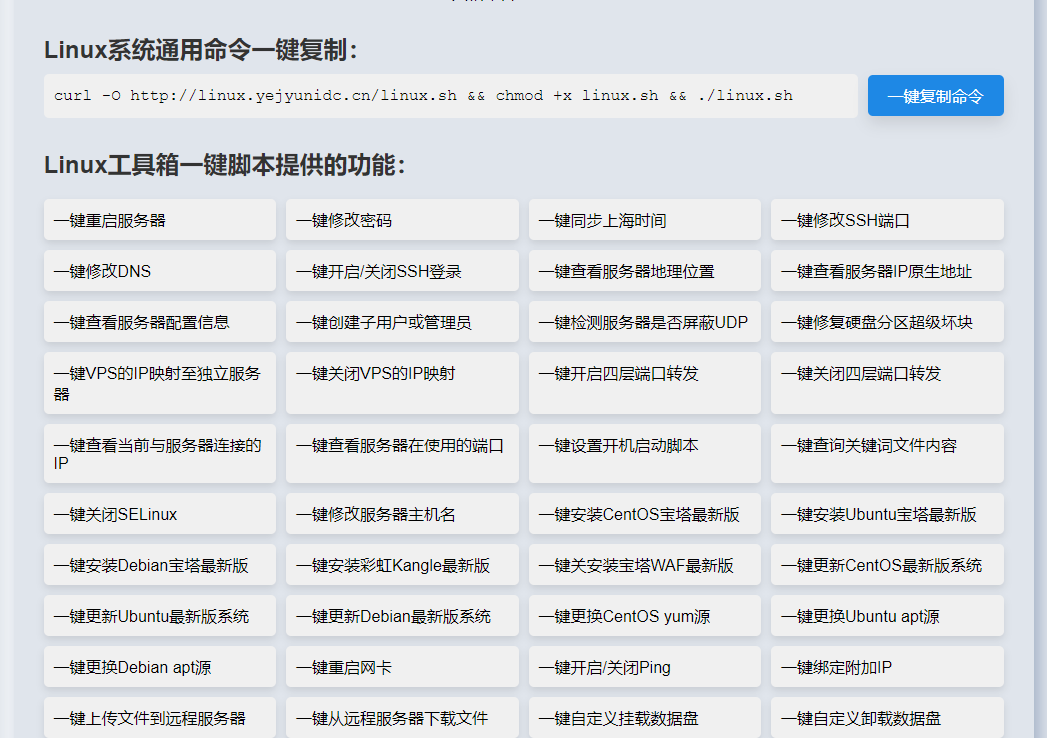Screen dimensions: 1047x738
Task: Select 一键关闭VPS的IP映射 card
Action: click(x=402, y=383)
